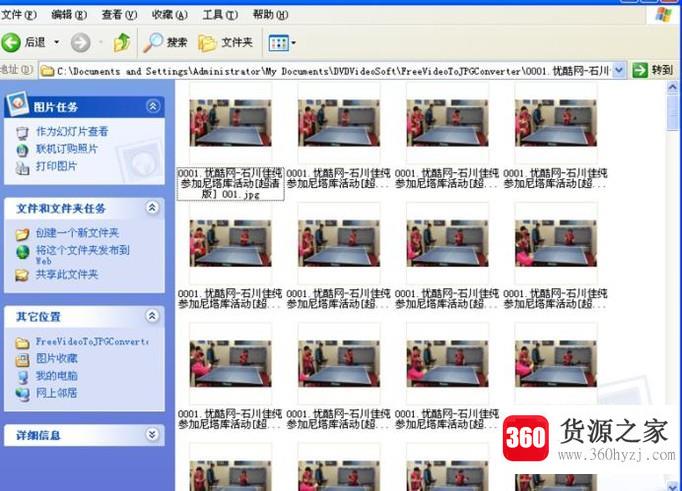This screenshot has width=682, height=491.
Task: Select the first thumbnail in third row
Action: coord(230,364)
